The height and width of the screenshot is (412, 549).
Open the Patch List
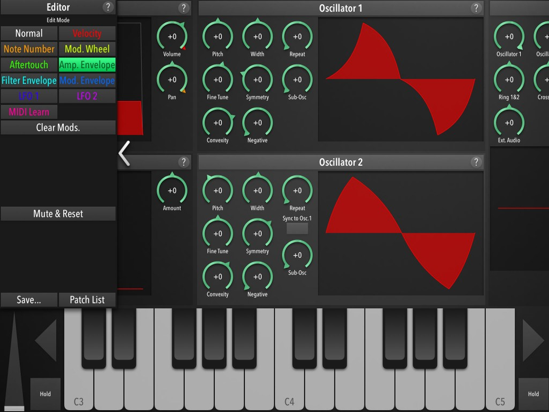coord(87,300)
